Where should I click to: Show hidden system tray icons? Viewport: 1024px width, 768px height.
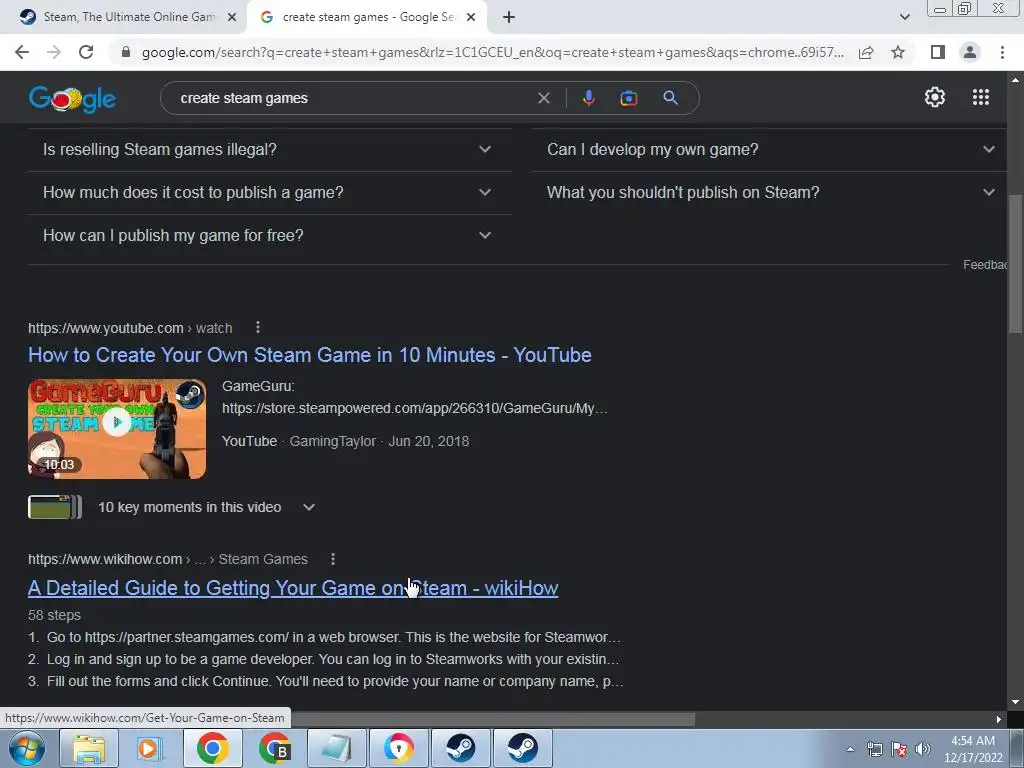(850, 749)
